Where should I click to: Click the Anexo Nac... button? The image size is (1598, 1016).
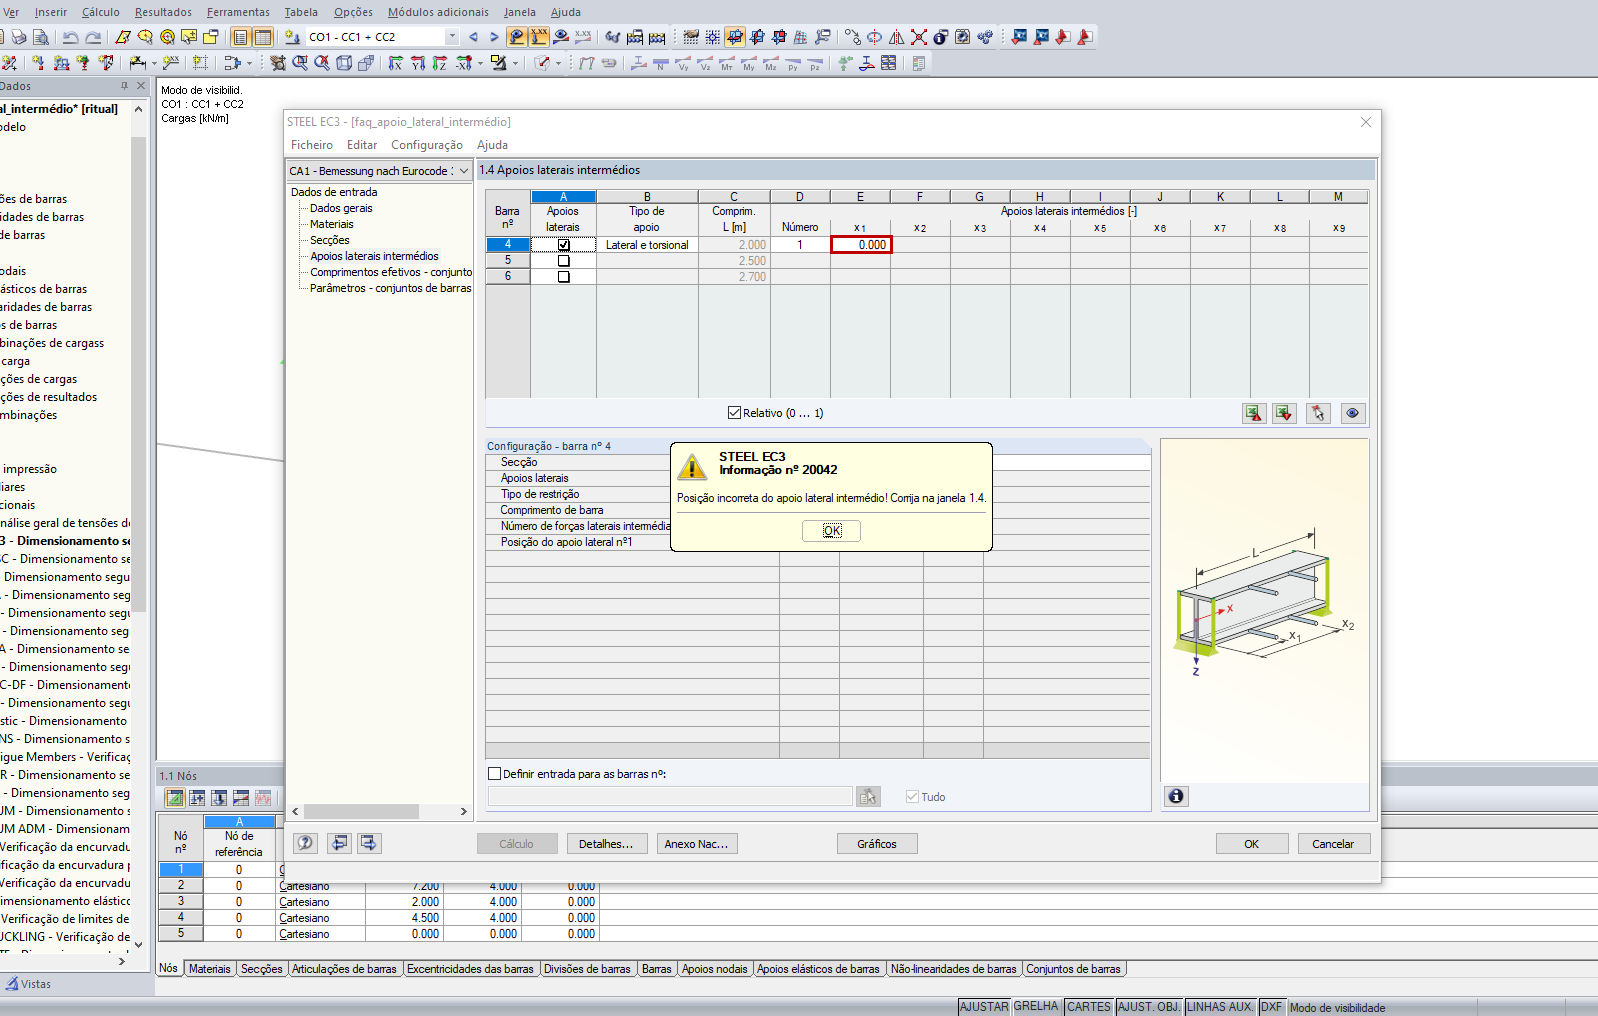(698, 844)
